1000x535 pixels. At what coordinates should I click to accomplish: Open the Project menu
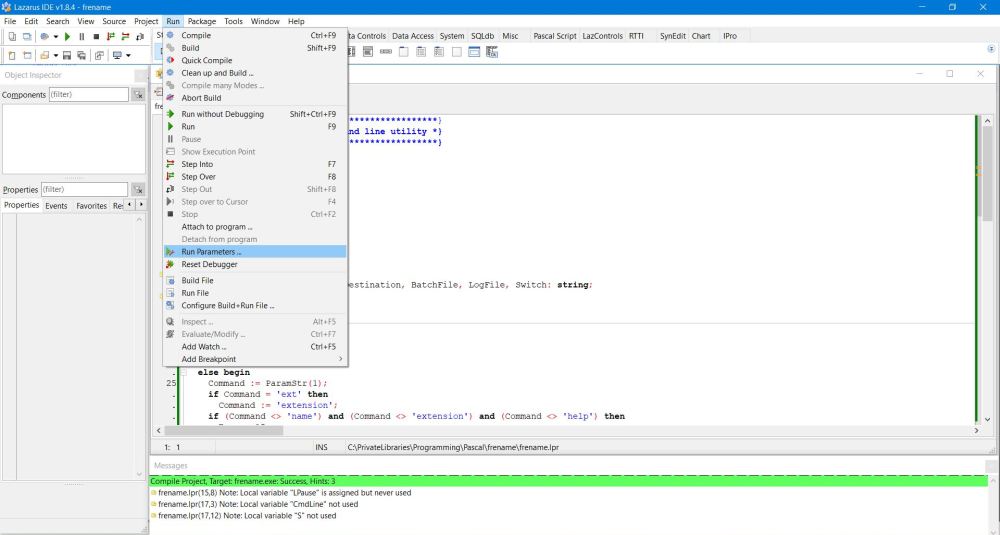146,21
